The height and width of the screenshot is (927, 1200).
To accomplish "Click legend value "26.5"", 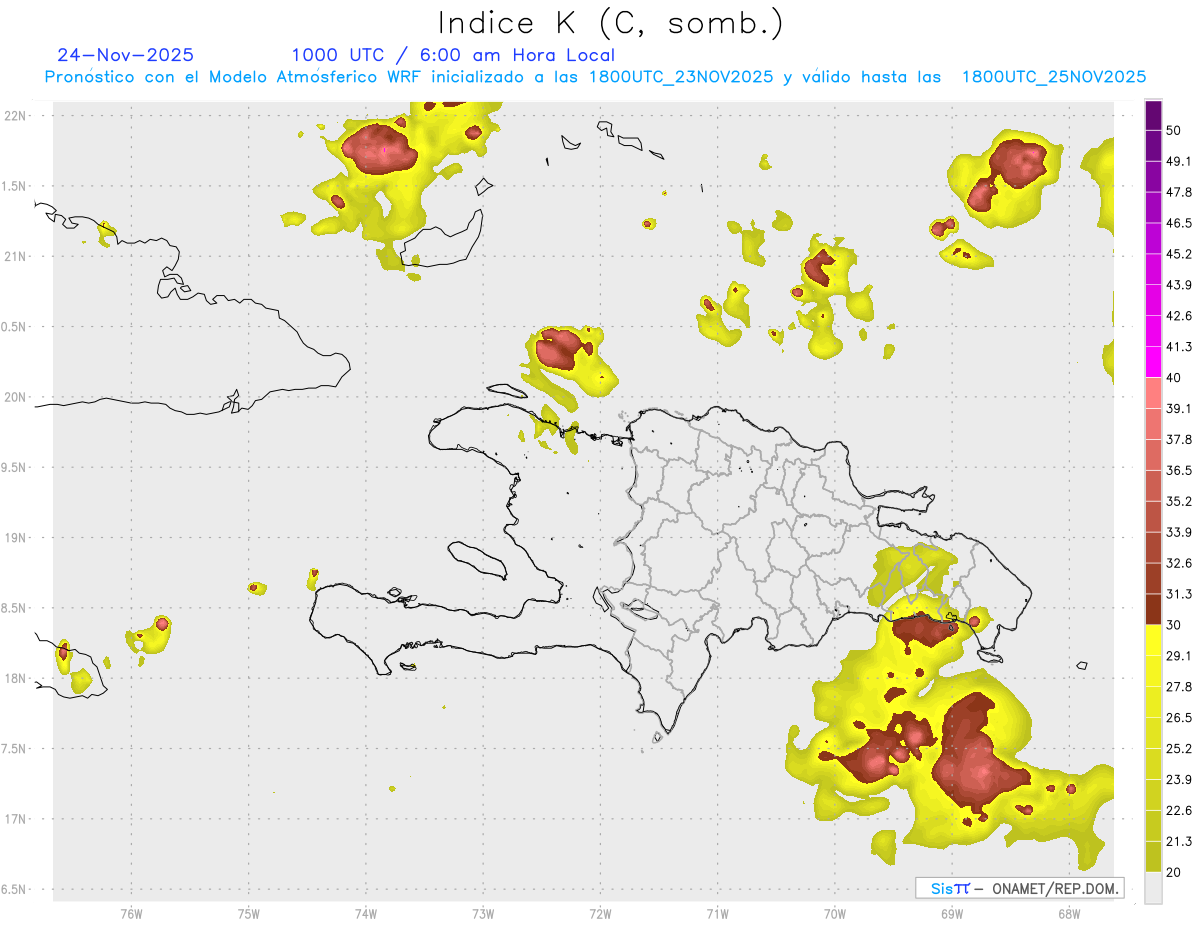I will click(x=1179, y=717).
